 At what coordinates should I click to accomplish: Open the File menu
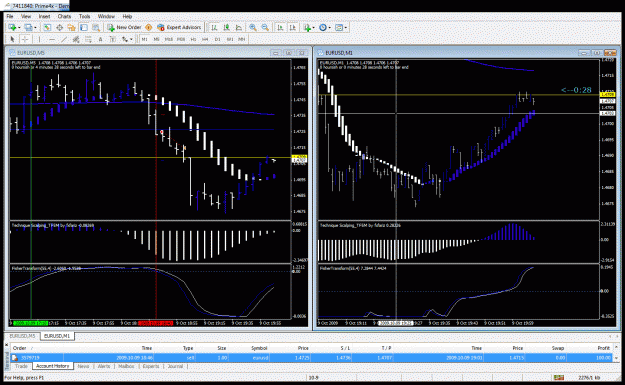(x=10, y=16)
